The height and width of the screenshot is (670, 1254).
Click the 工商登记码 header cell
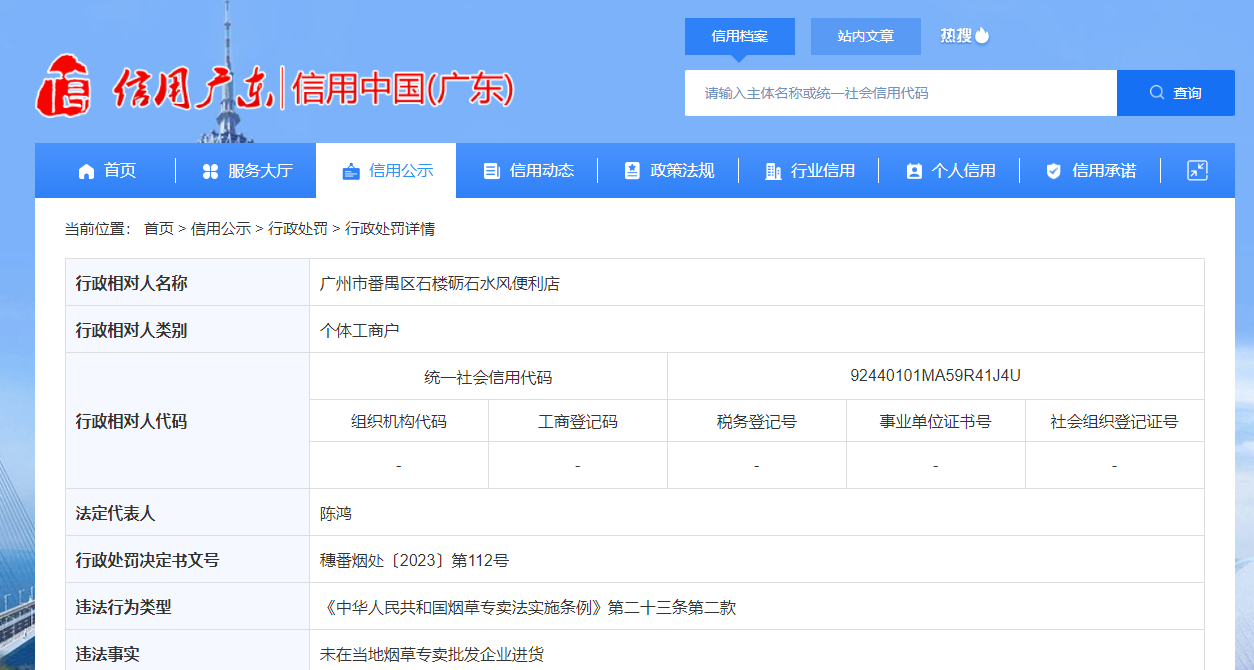point(578,422)
